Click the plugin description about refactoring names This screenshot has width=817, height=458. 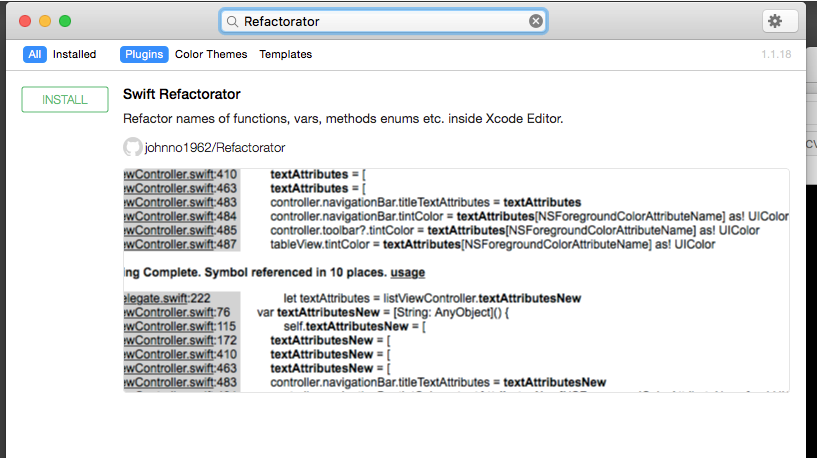343,119
